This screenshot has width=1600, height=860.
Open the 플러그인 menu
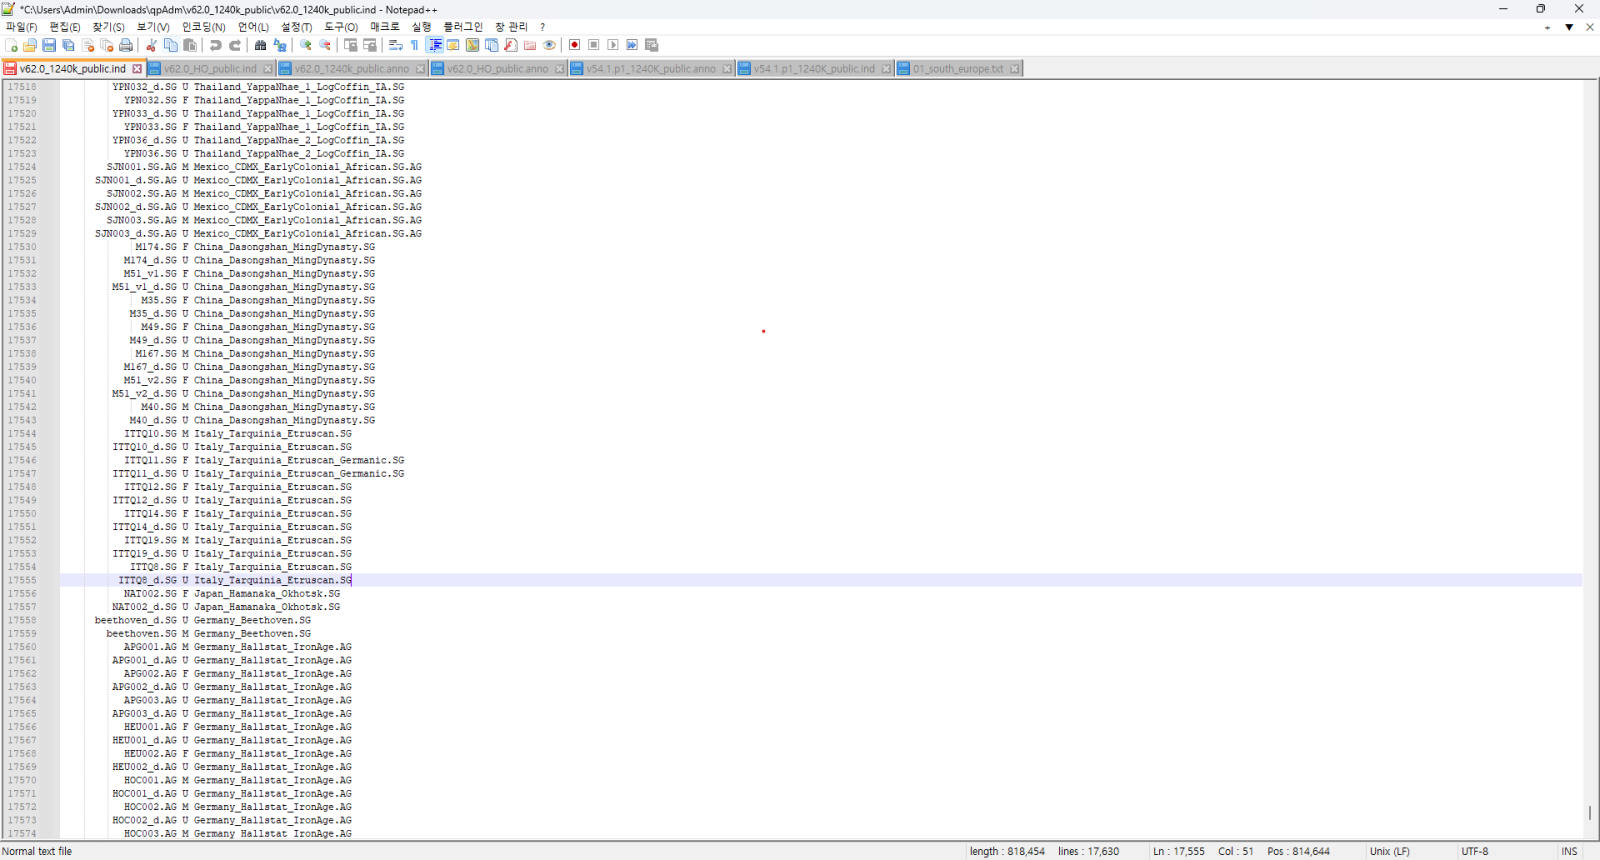(x=463, y=27)
